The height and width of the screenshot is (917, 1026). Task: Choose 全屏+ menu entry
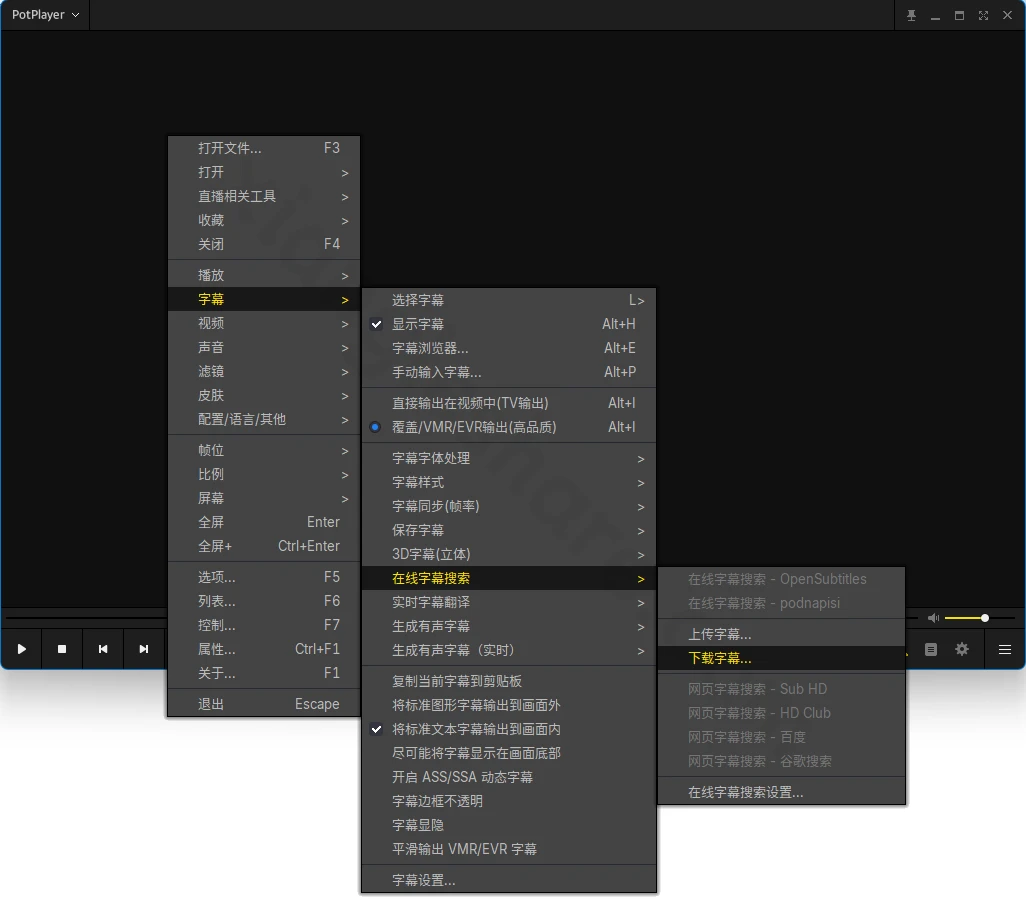[x=264, y=546]
